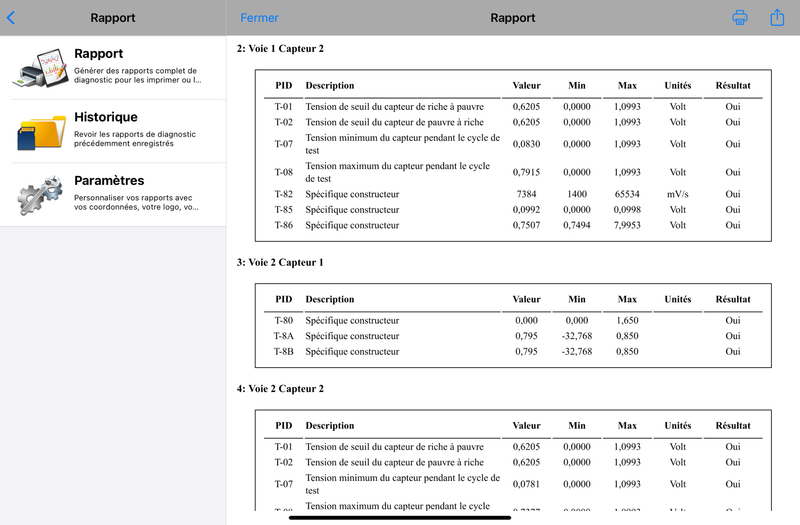Image resolution: width=800 pixels, height=525 pixels.
Task: Open the share sheet icon
Action: (x=777, y=17)
